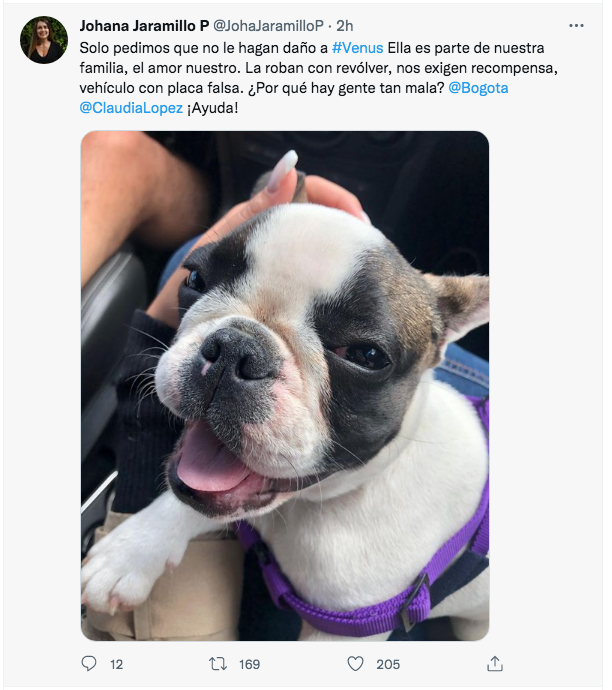
Task: Click the share upload icon
Action: [495, 664]
